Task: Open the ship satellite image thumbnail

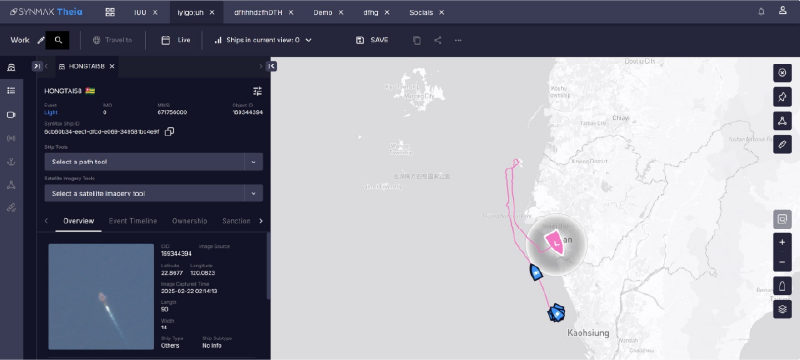Action: click(x=101, y=296)
